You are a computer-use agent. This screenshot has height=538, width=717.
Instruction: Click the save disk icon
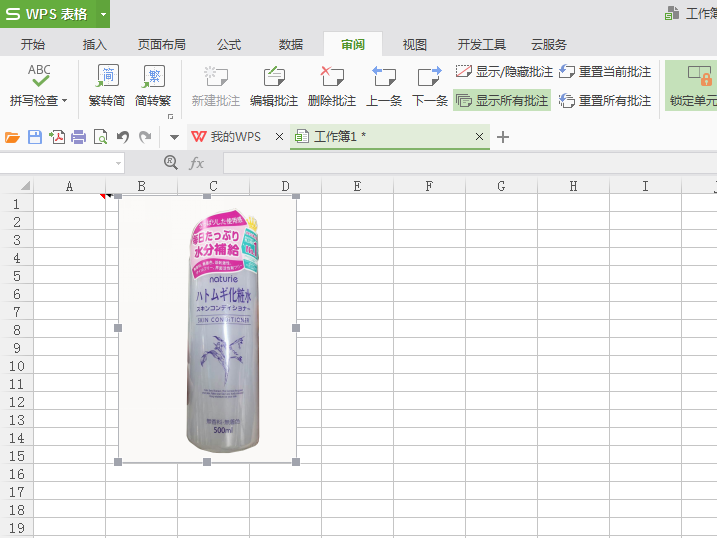35,137
